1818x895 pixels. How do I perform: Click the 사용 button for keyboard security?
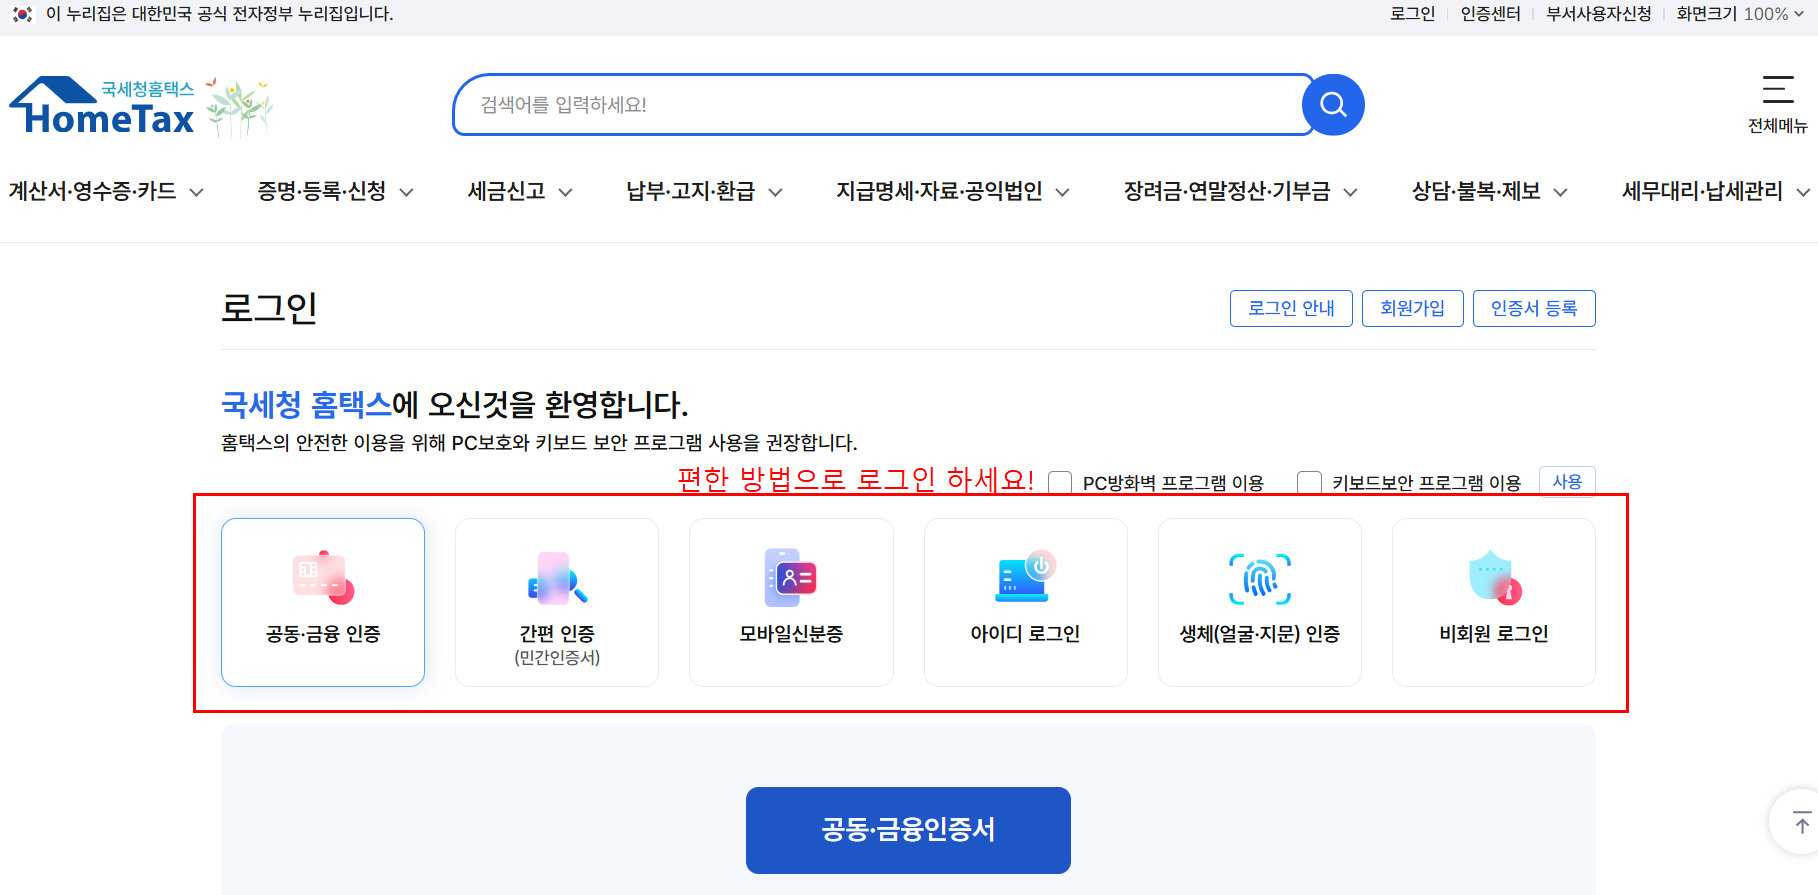click(x=1567, y=481)
